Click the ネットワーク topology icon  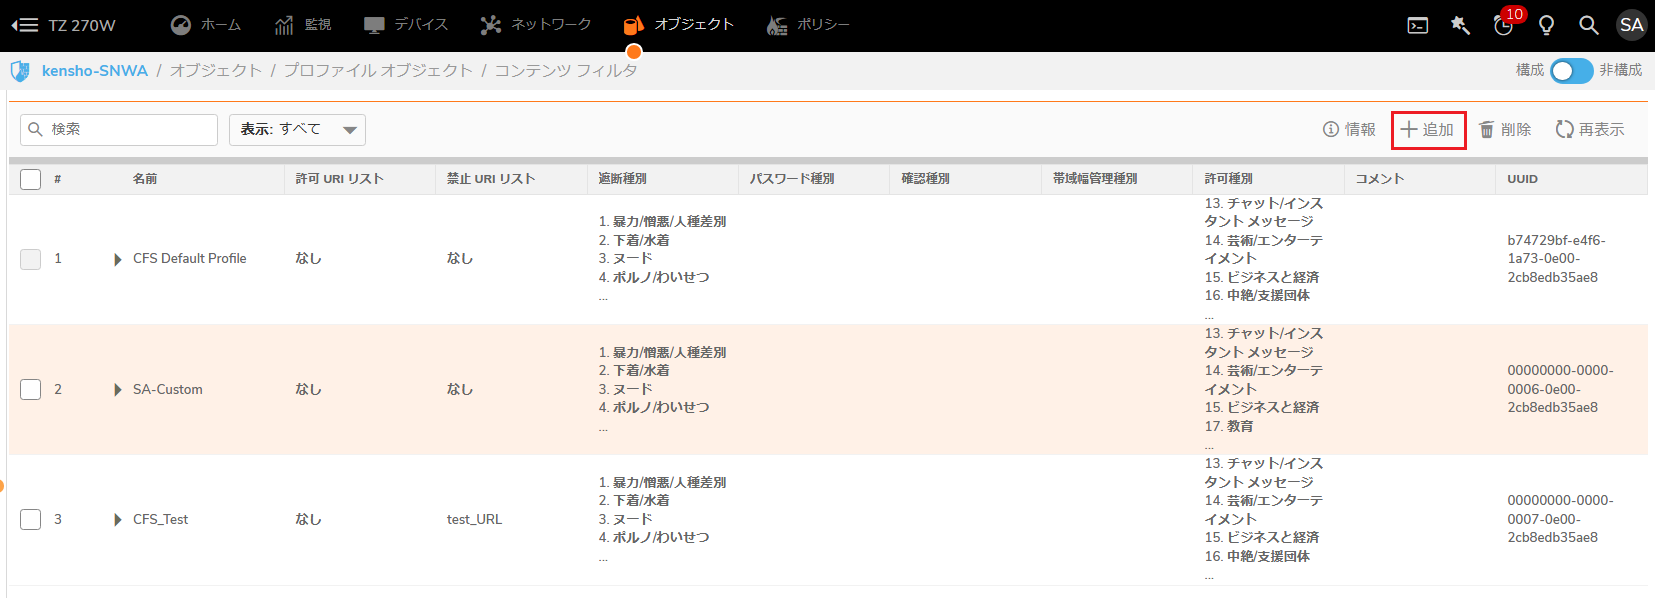tap(490, 25)
